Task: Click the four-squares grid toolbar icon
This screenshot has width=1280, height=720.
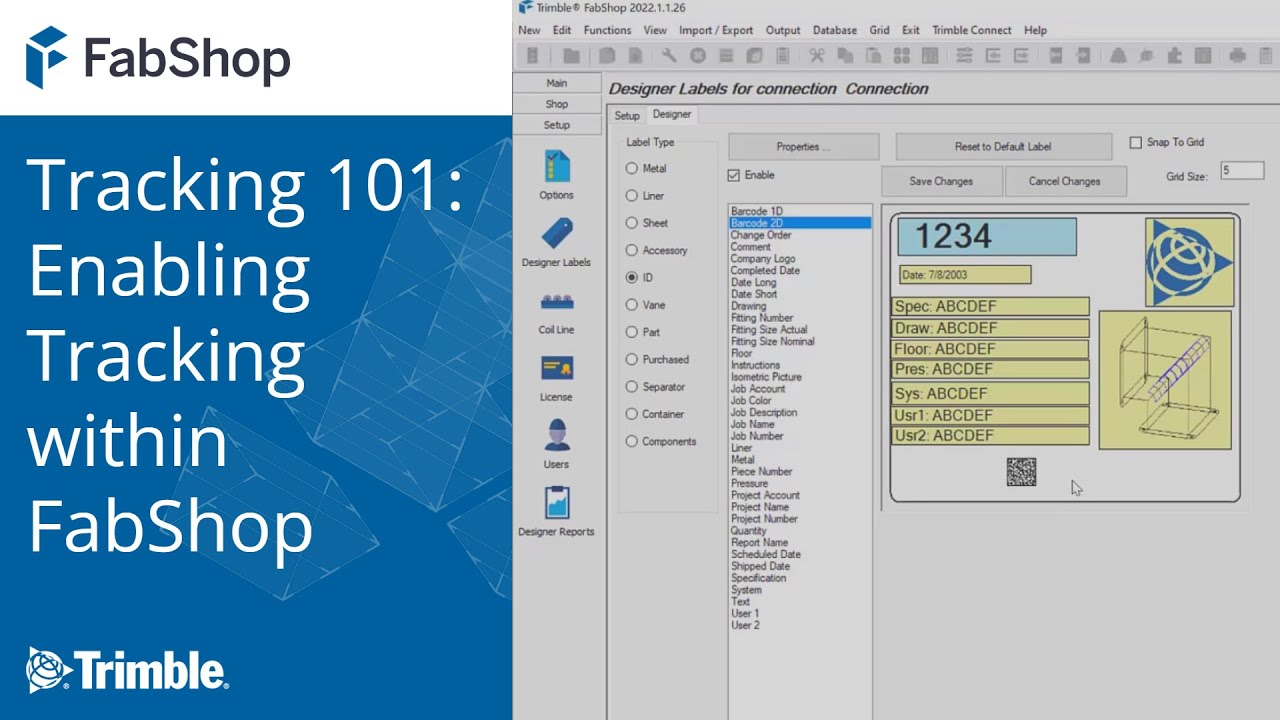Action: [902, 56]
